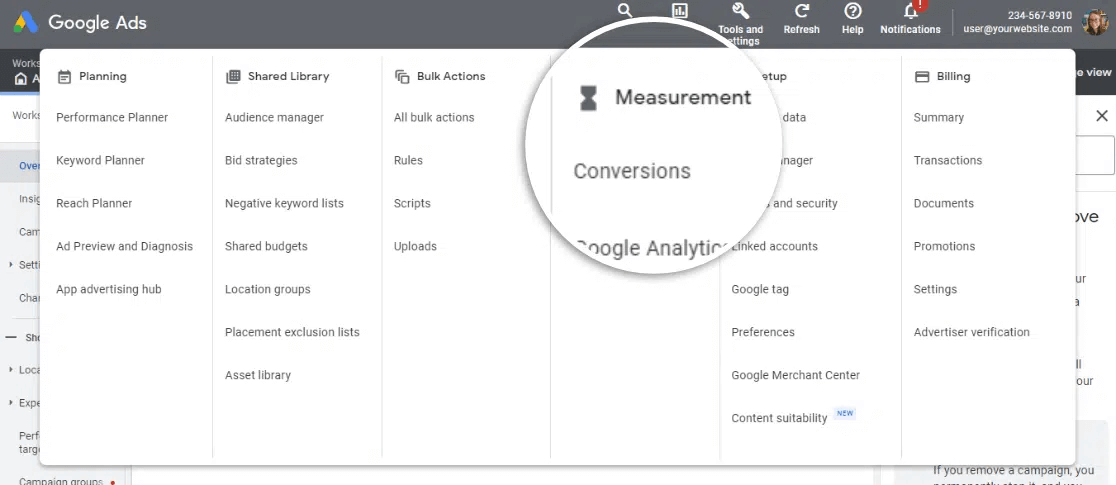Go to Scripts under Bulk Actions
The image size is (1116, 485).
coord(412,203)
